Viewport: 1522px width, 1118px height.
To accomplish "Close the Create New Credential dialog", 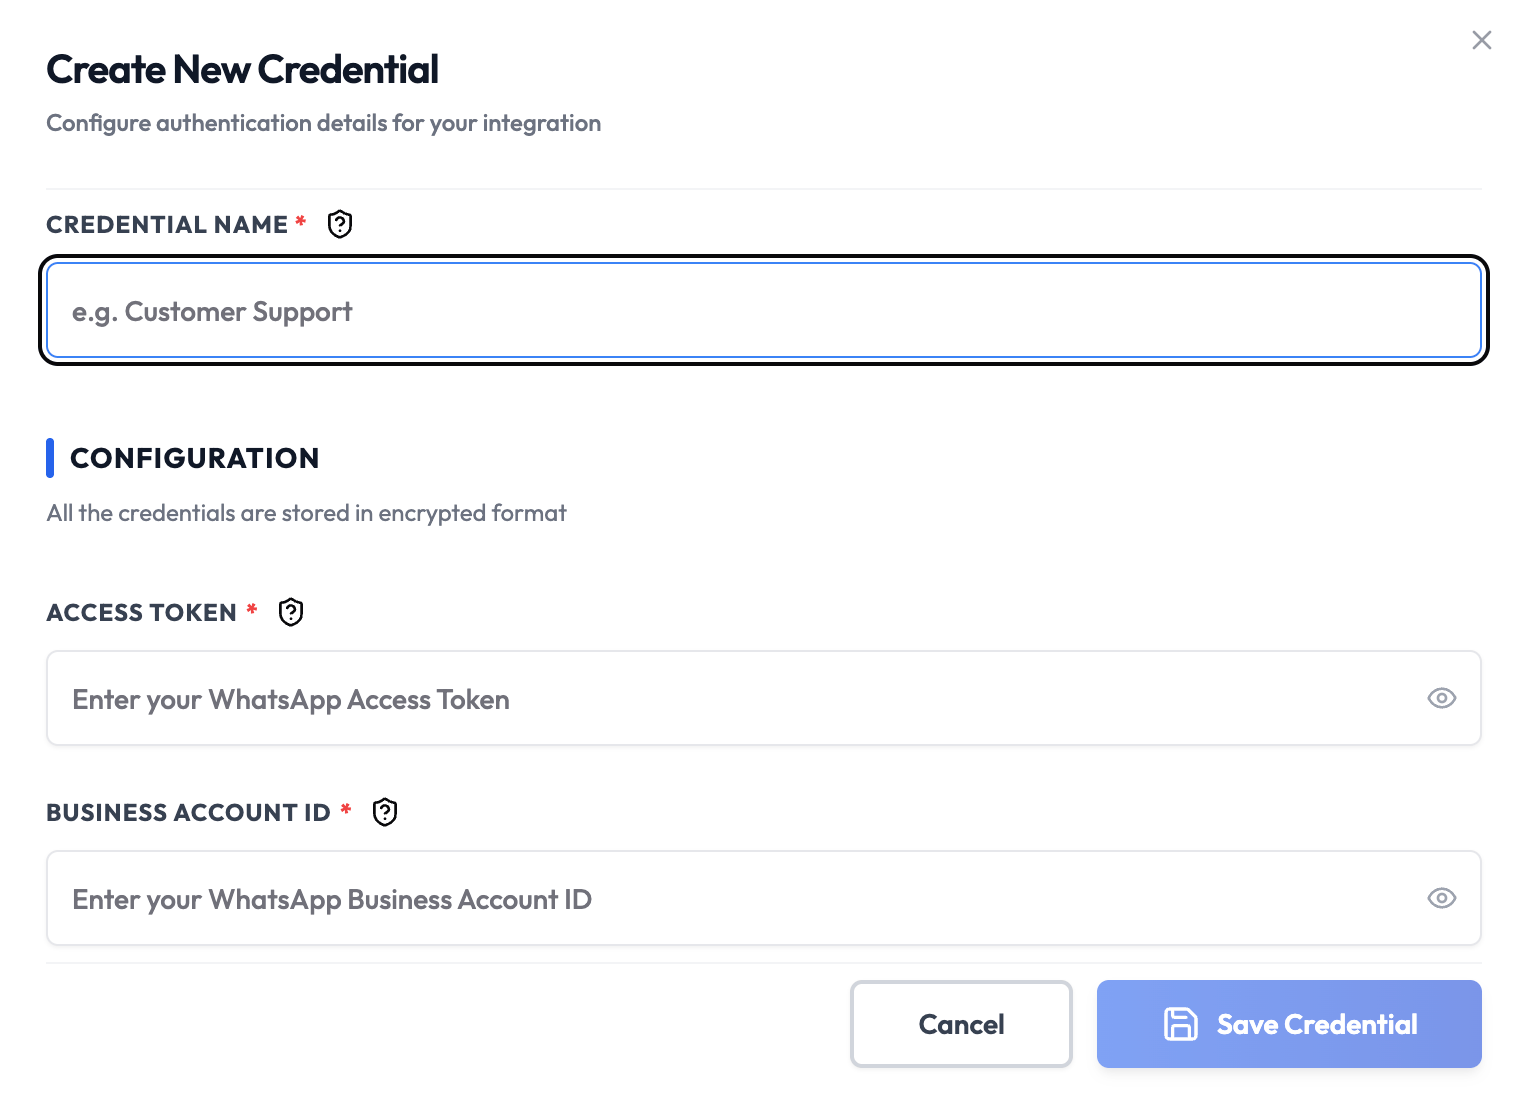I will (1482, 40).
